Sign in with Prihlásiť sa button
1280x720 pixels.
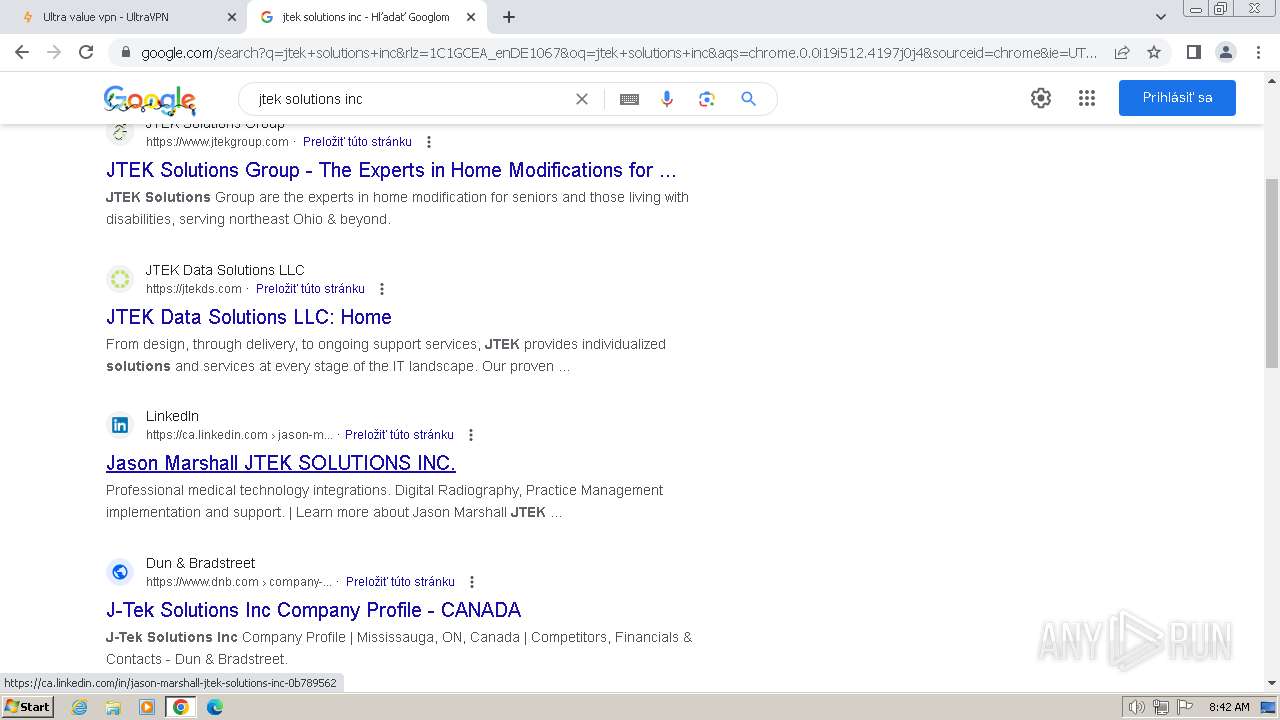point(1177,98)
